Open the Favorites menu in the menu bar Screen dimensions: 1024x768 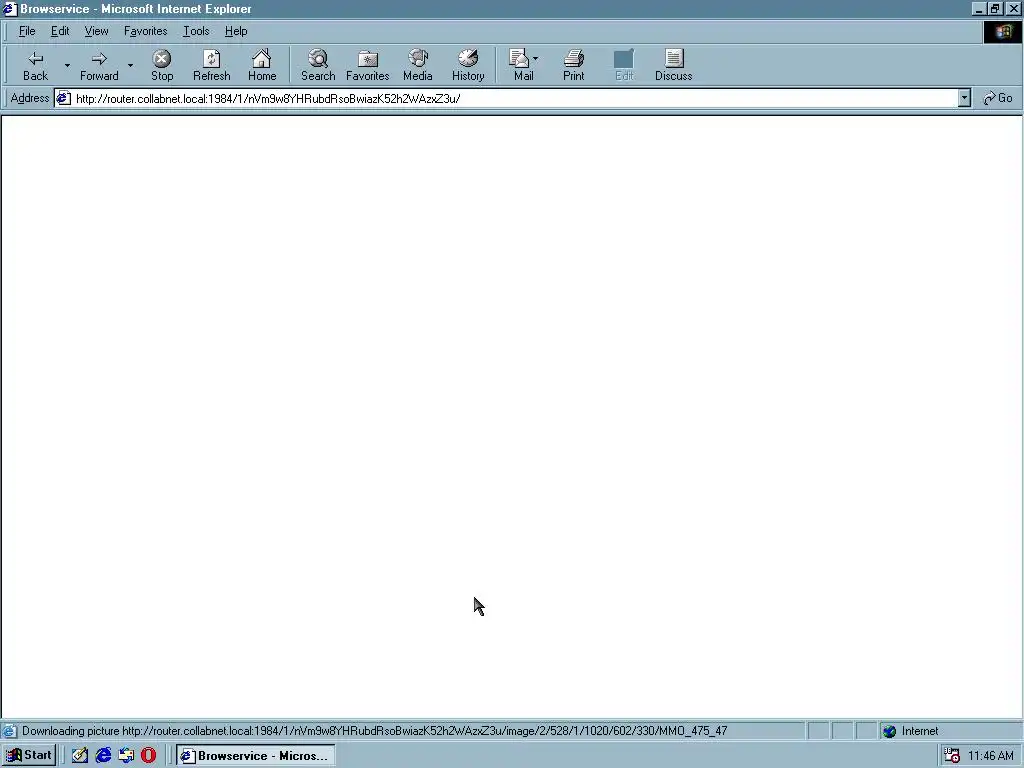pyautogui.click(x=146, y=31)
